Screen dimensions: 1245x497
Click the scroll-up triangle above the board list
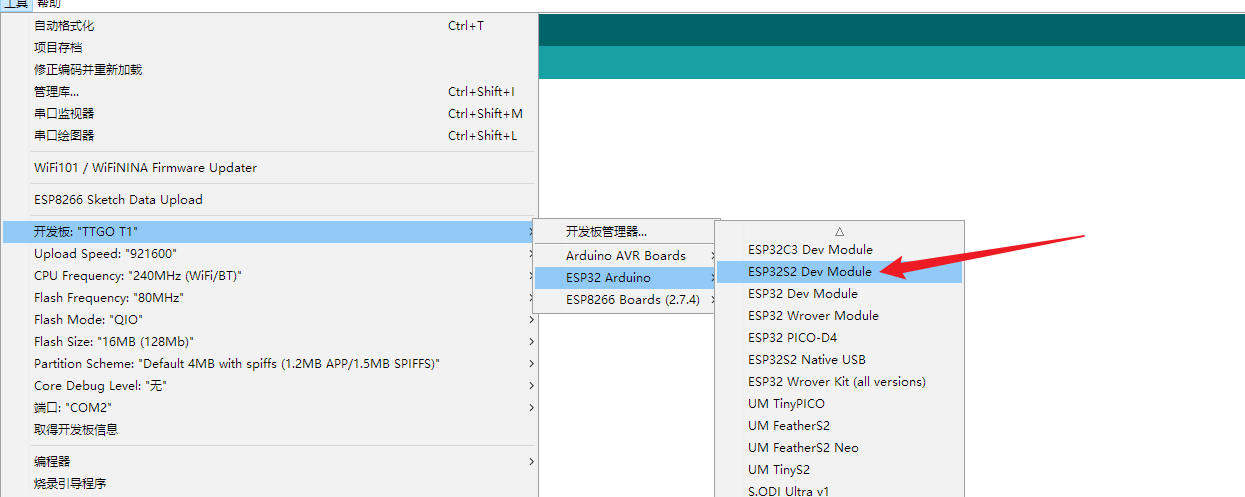tap(840, 231)
